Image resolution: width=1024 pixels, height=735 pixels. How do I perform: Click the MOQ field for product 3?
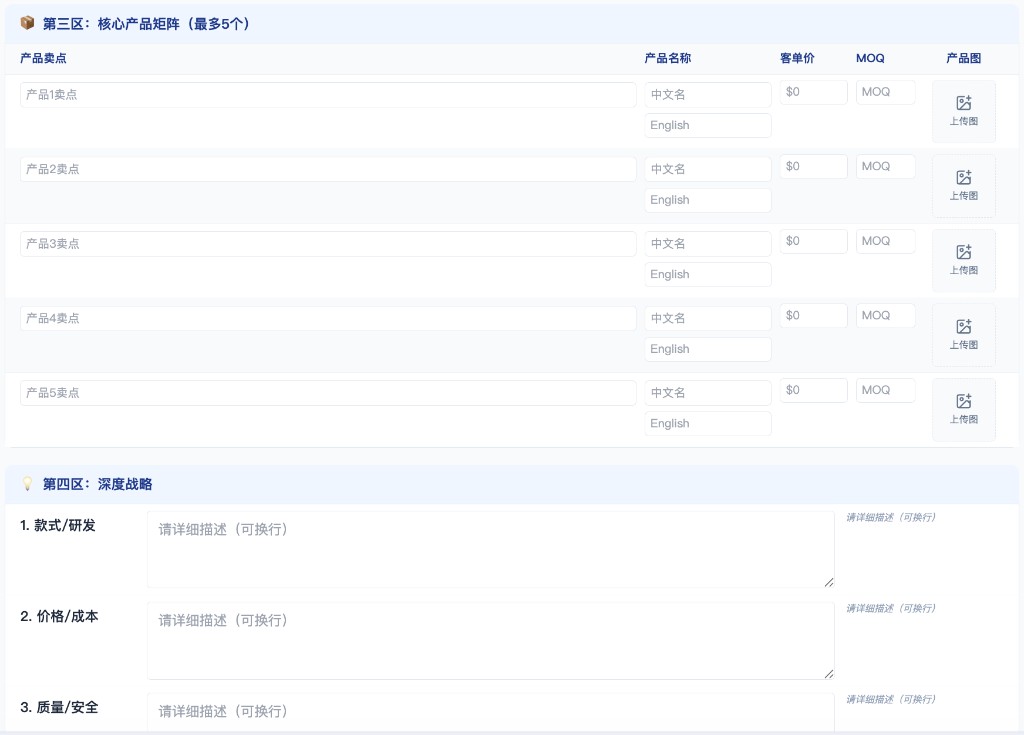click(886, 241)
